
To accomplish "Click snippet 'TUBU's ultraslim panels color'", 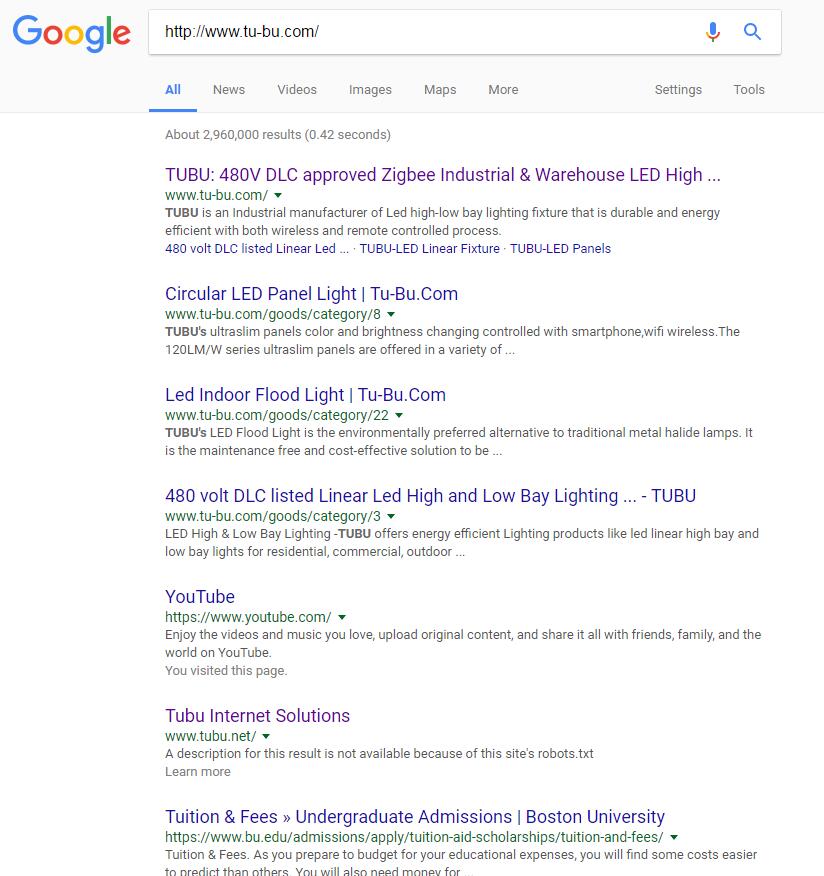I will tap(452, 341).
